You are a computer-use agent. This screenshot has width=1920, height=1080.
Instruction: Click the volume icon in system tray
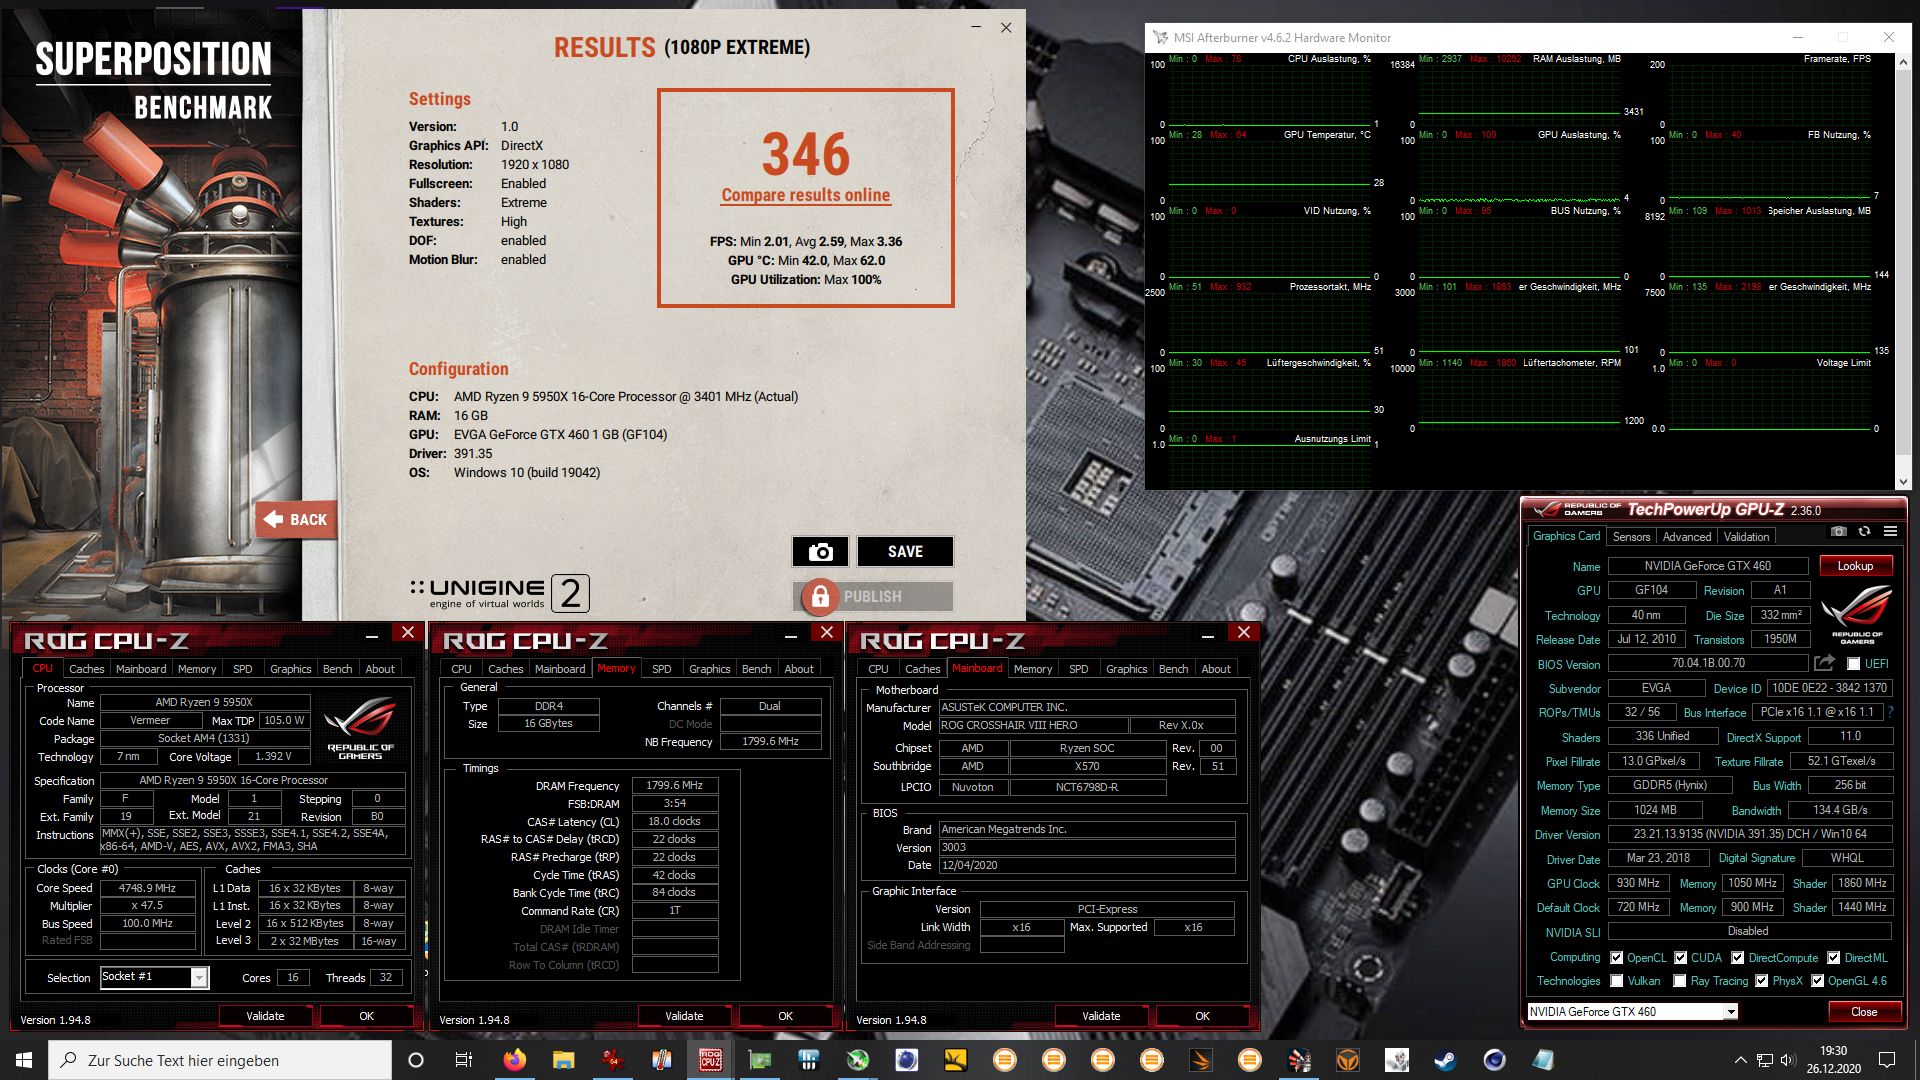(1786, 1060)
